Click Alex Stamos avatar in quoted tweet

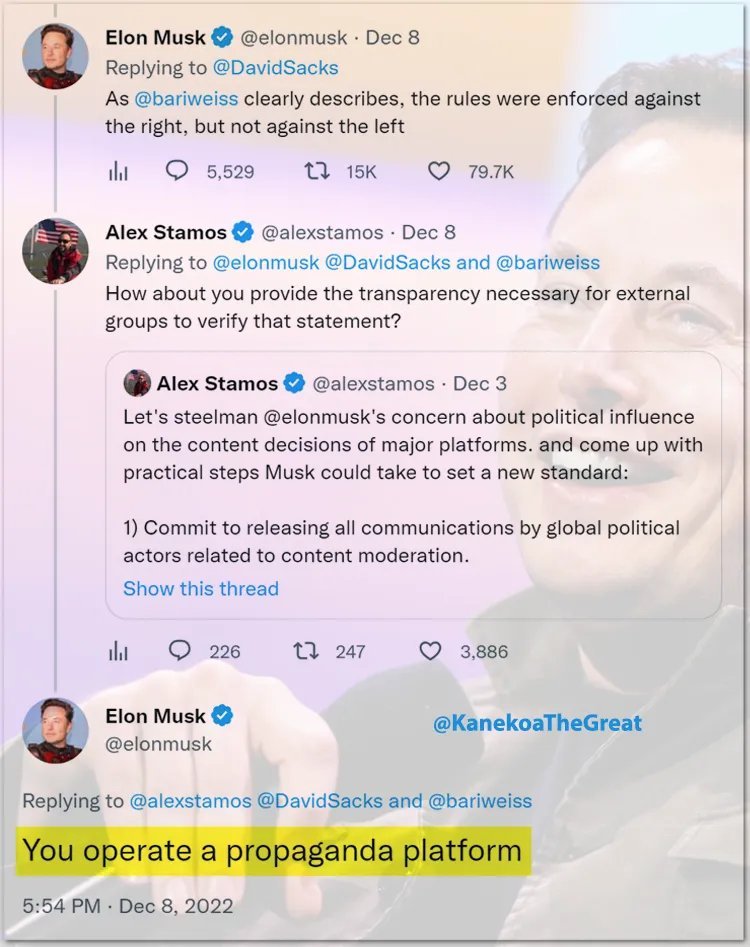pyautogui.click(x=137, y=383)
